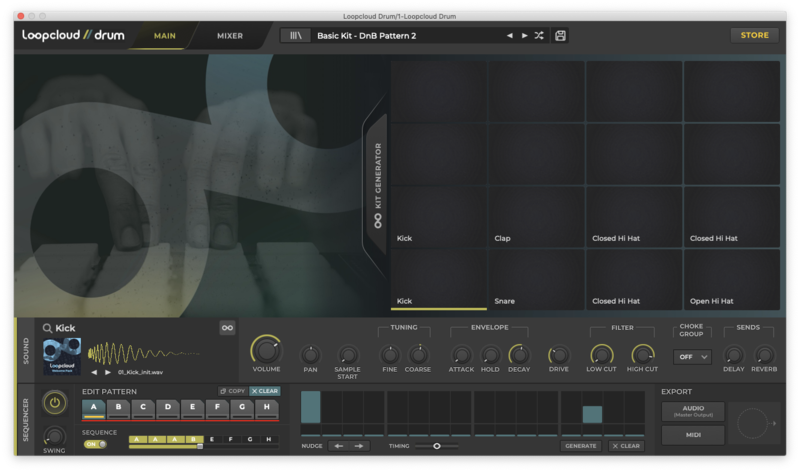
Task: Expand the Kit Generator side panel
Action: tap(378, 185)
